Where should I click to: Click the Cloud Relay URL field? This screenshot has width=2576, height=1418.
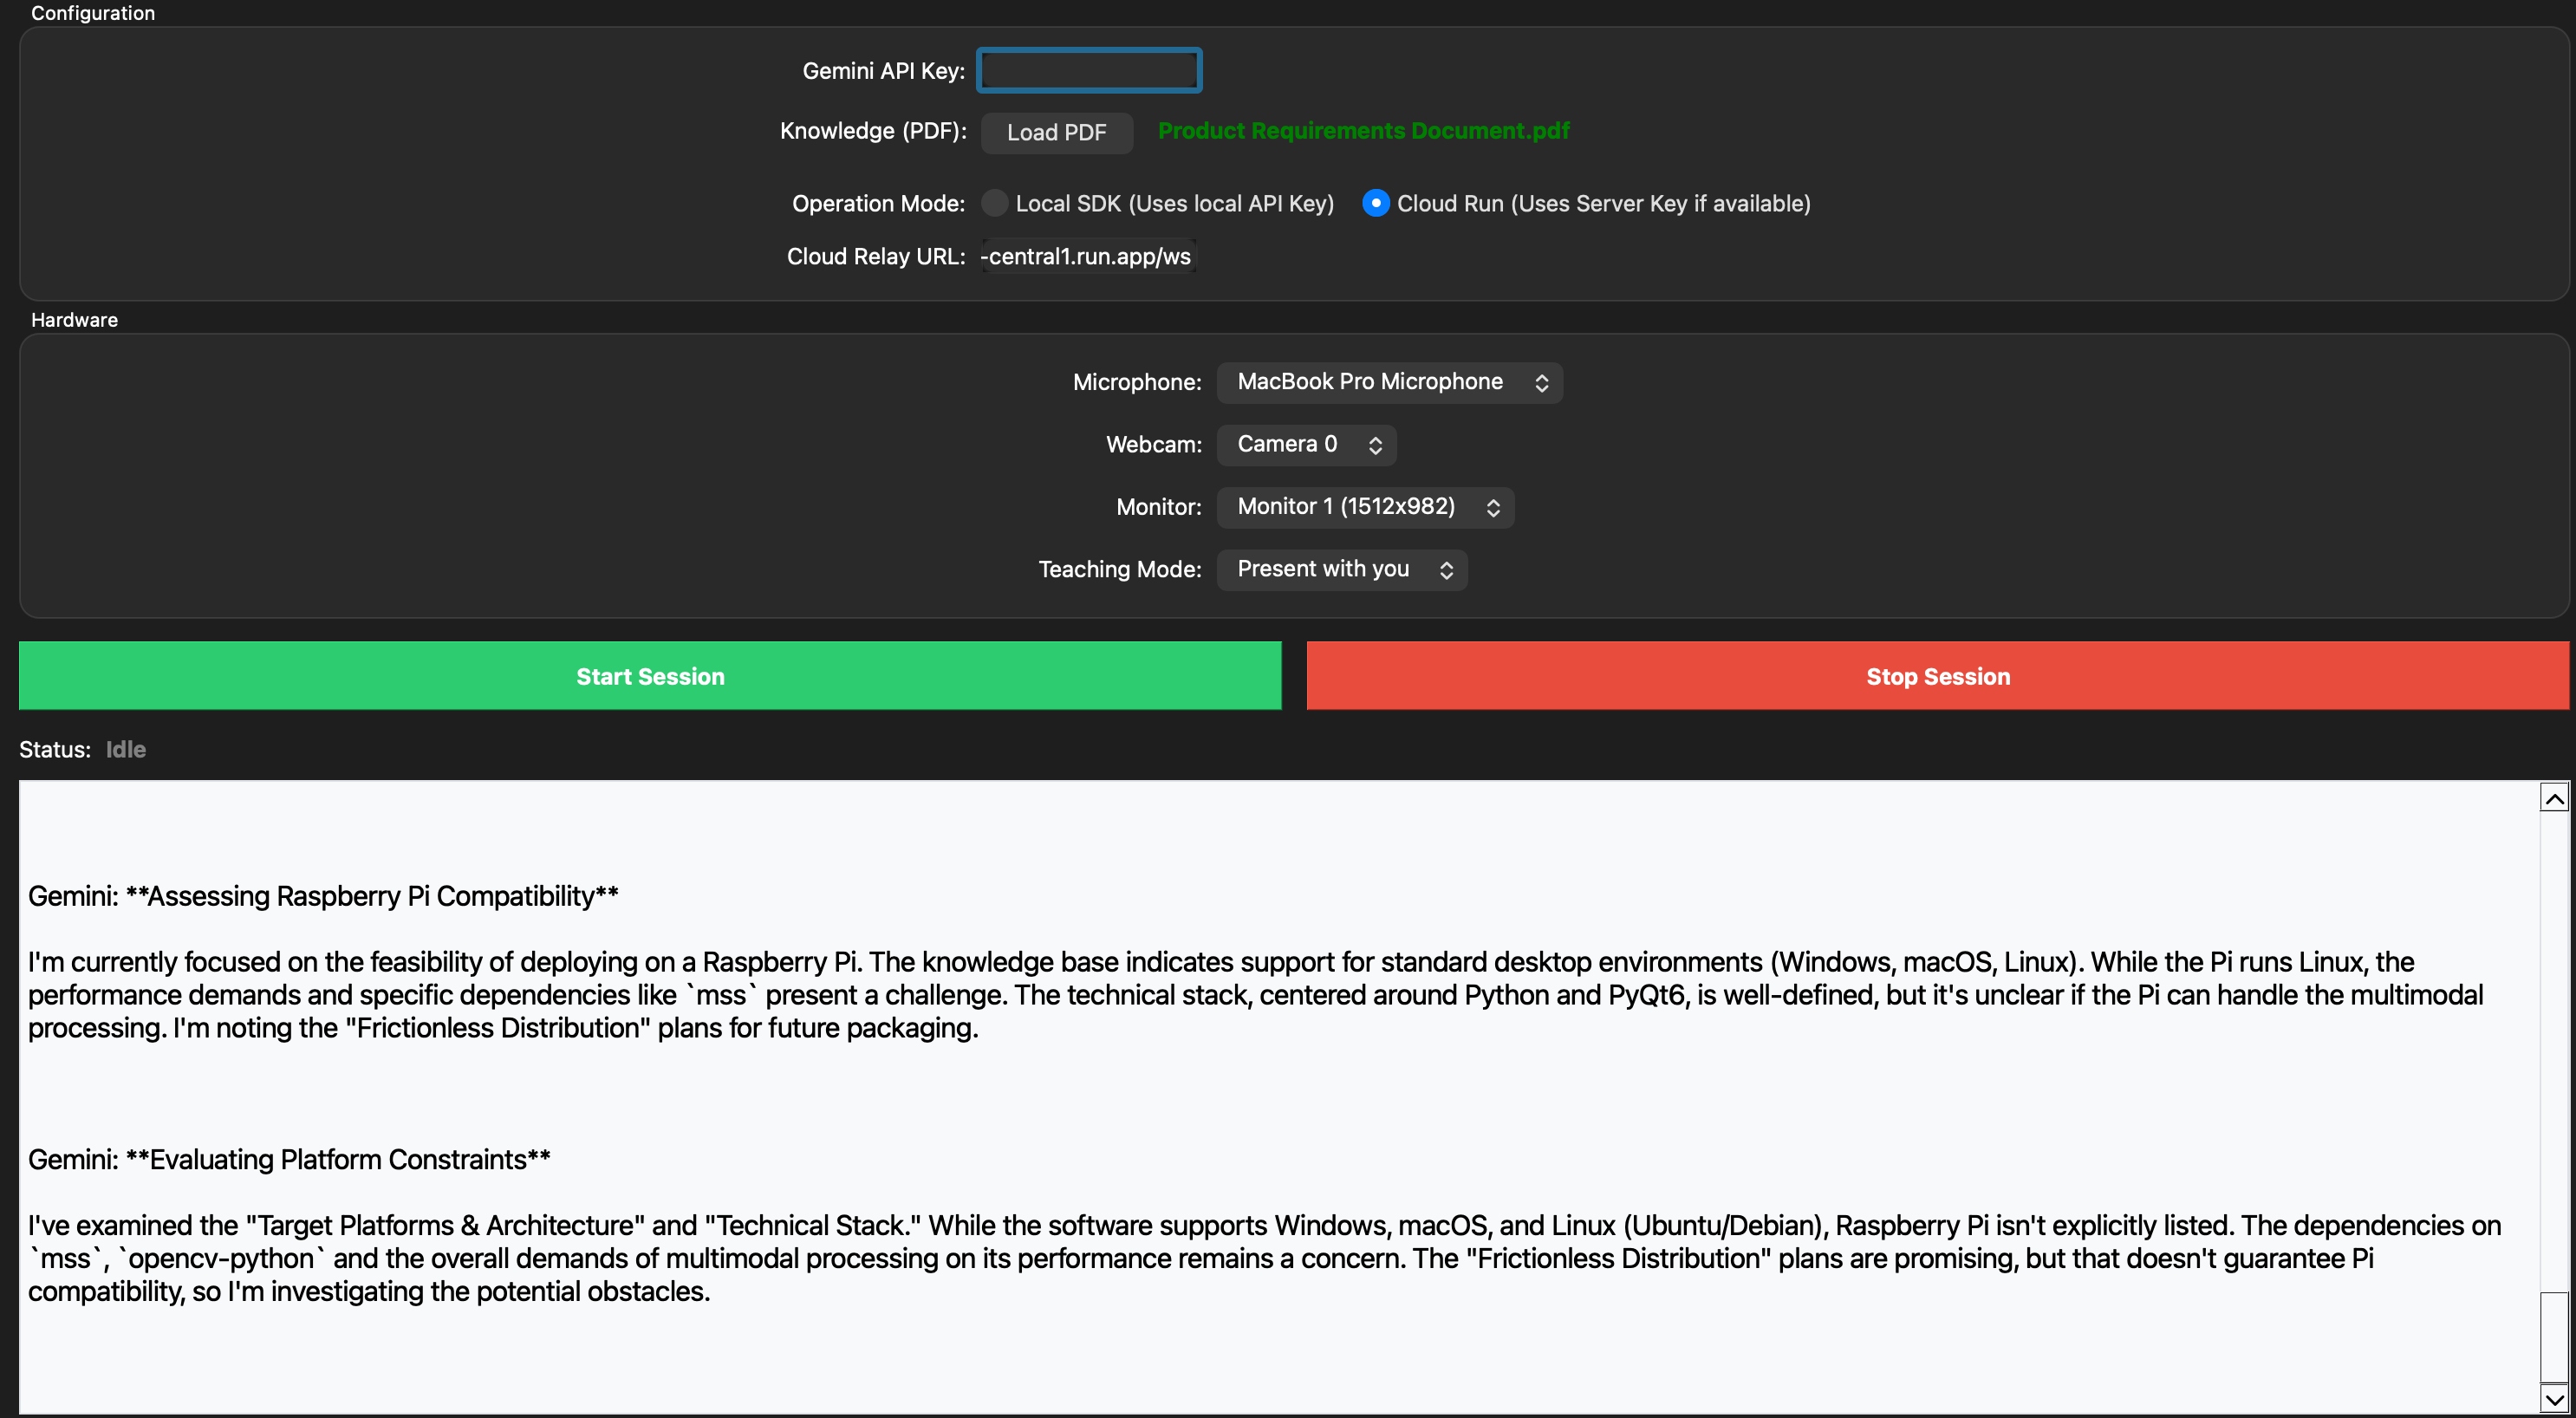point(1088,257)
